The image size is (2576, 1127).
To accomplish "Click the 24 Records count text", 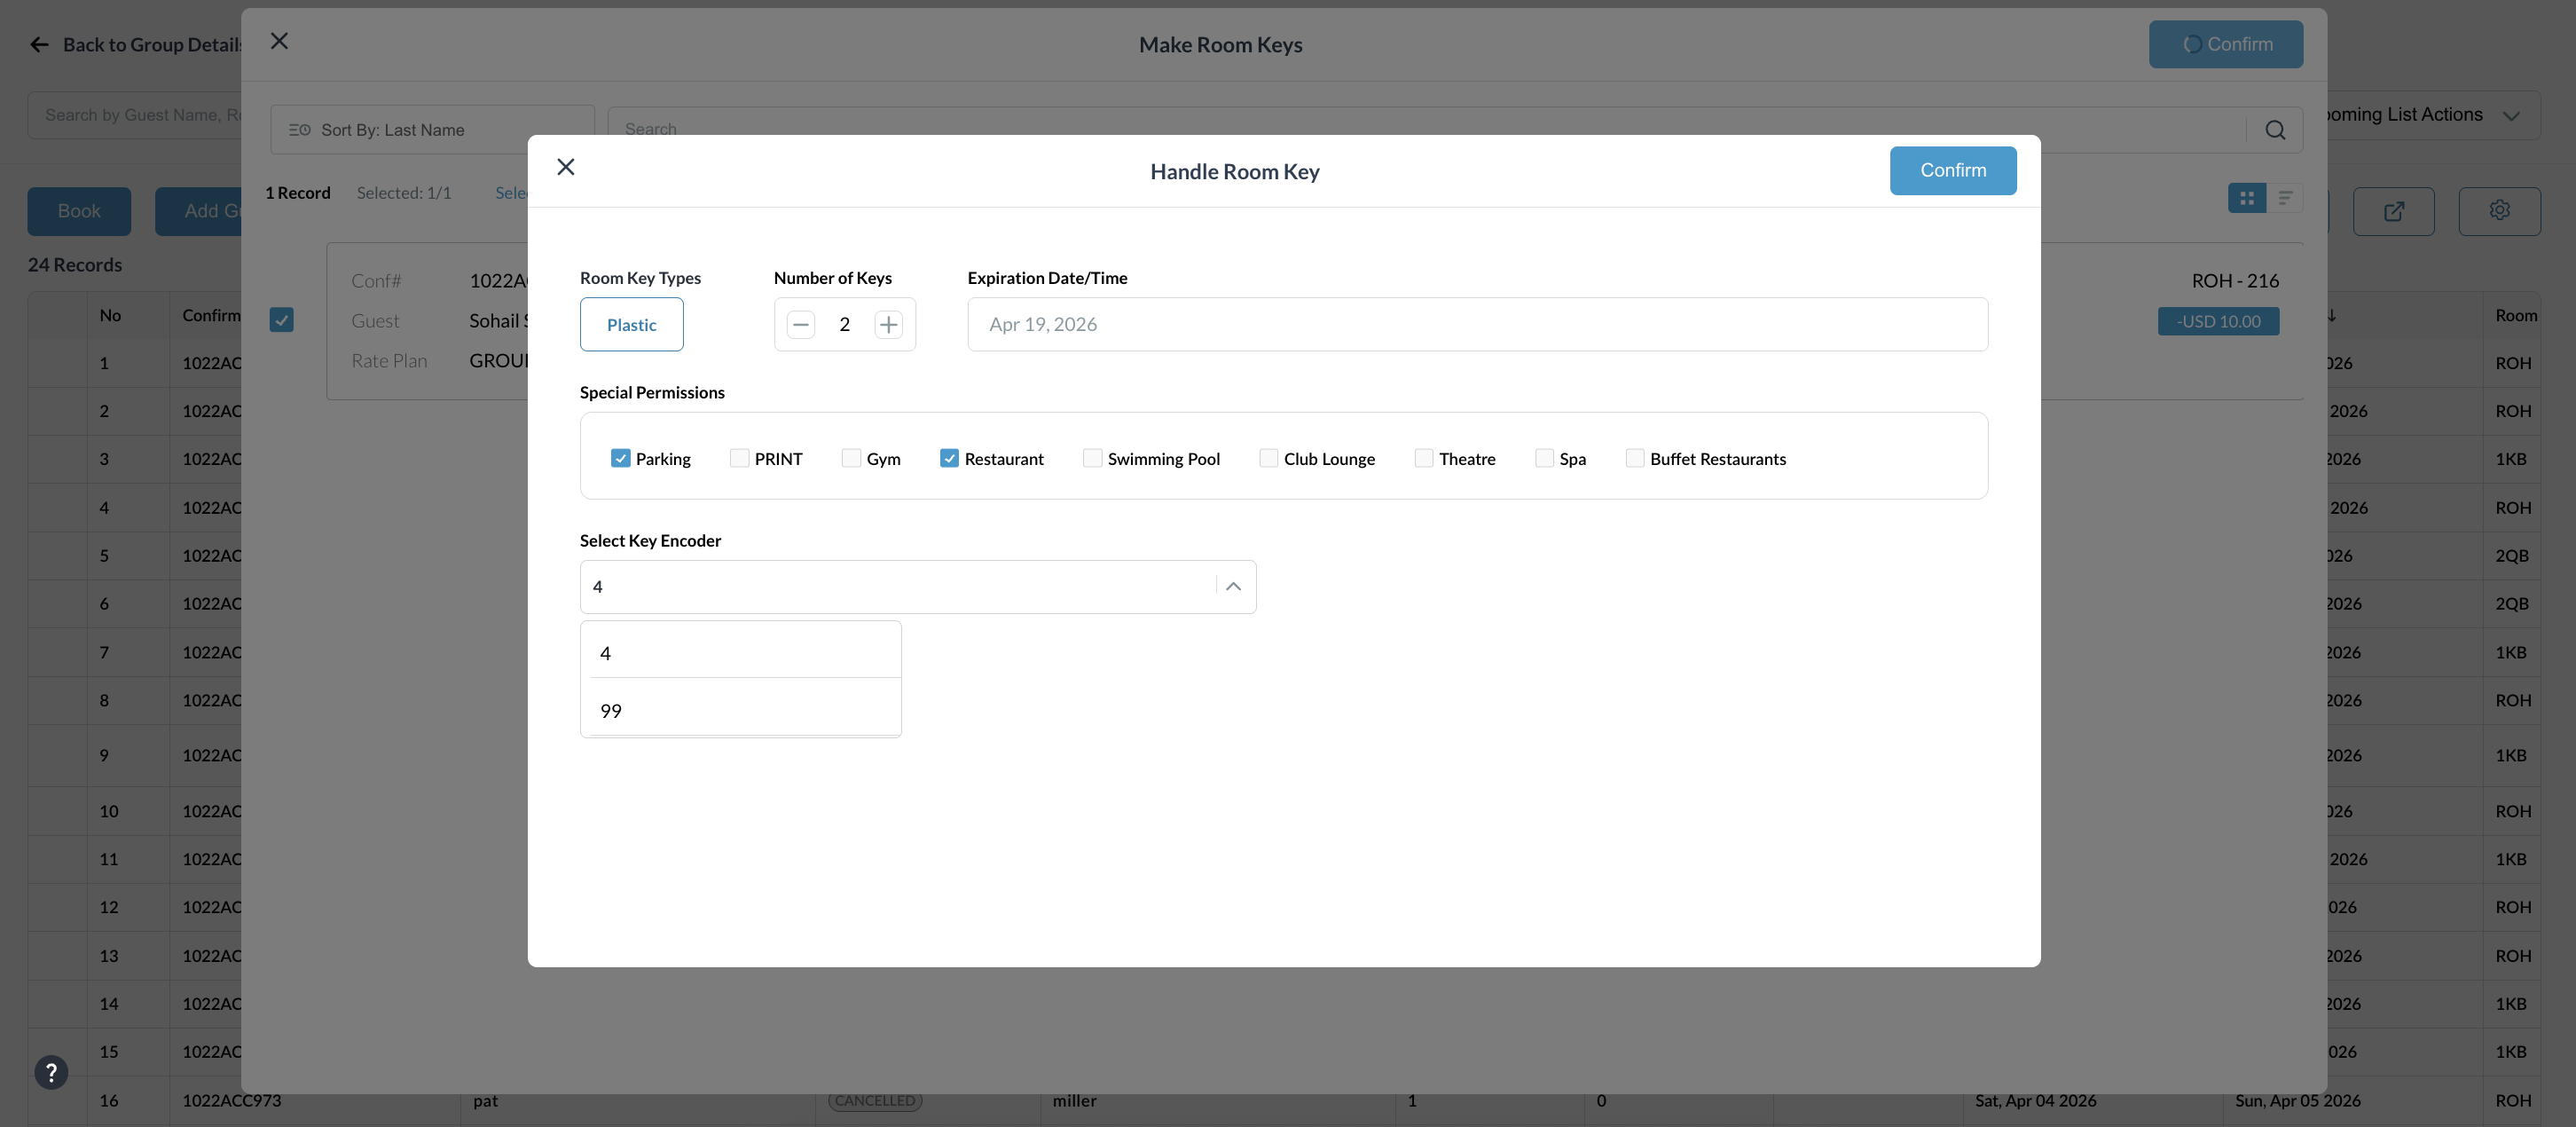I will (75, 265).
